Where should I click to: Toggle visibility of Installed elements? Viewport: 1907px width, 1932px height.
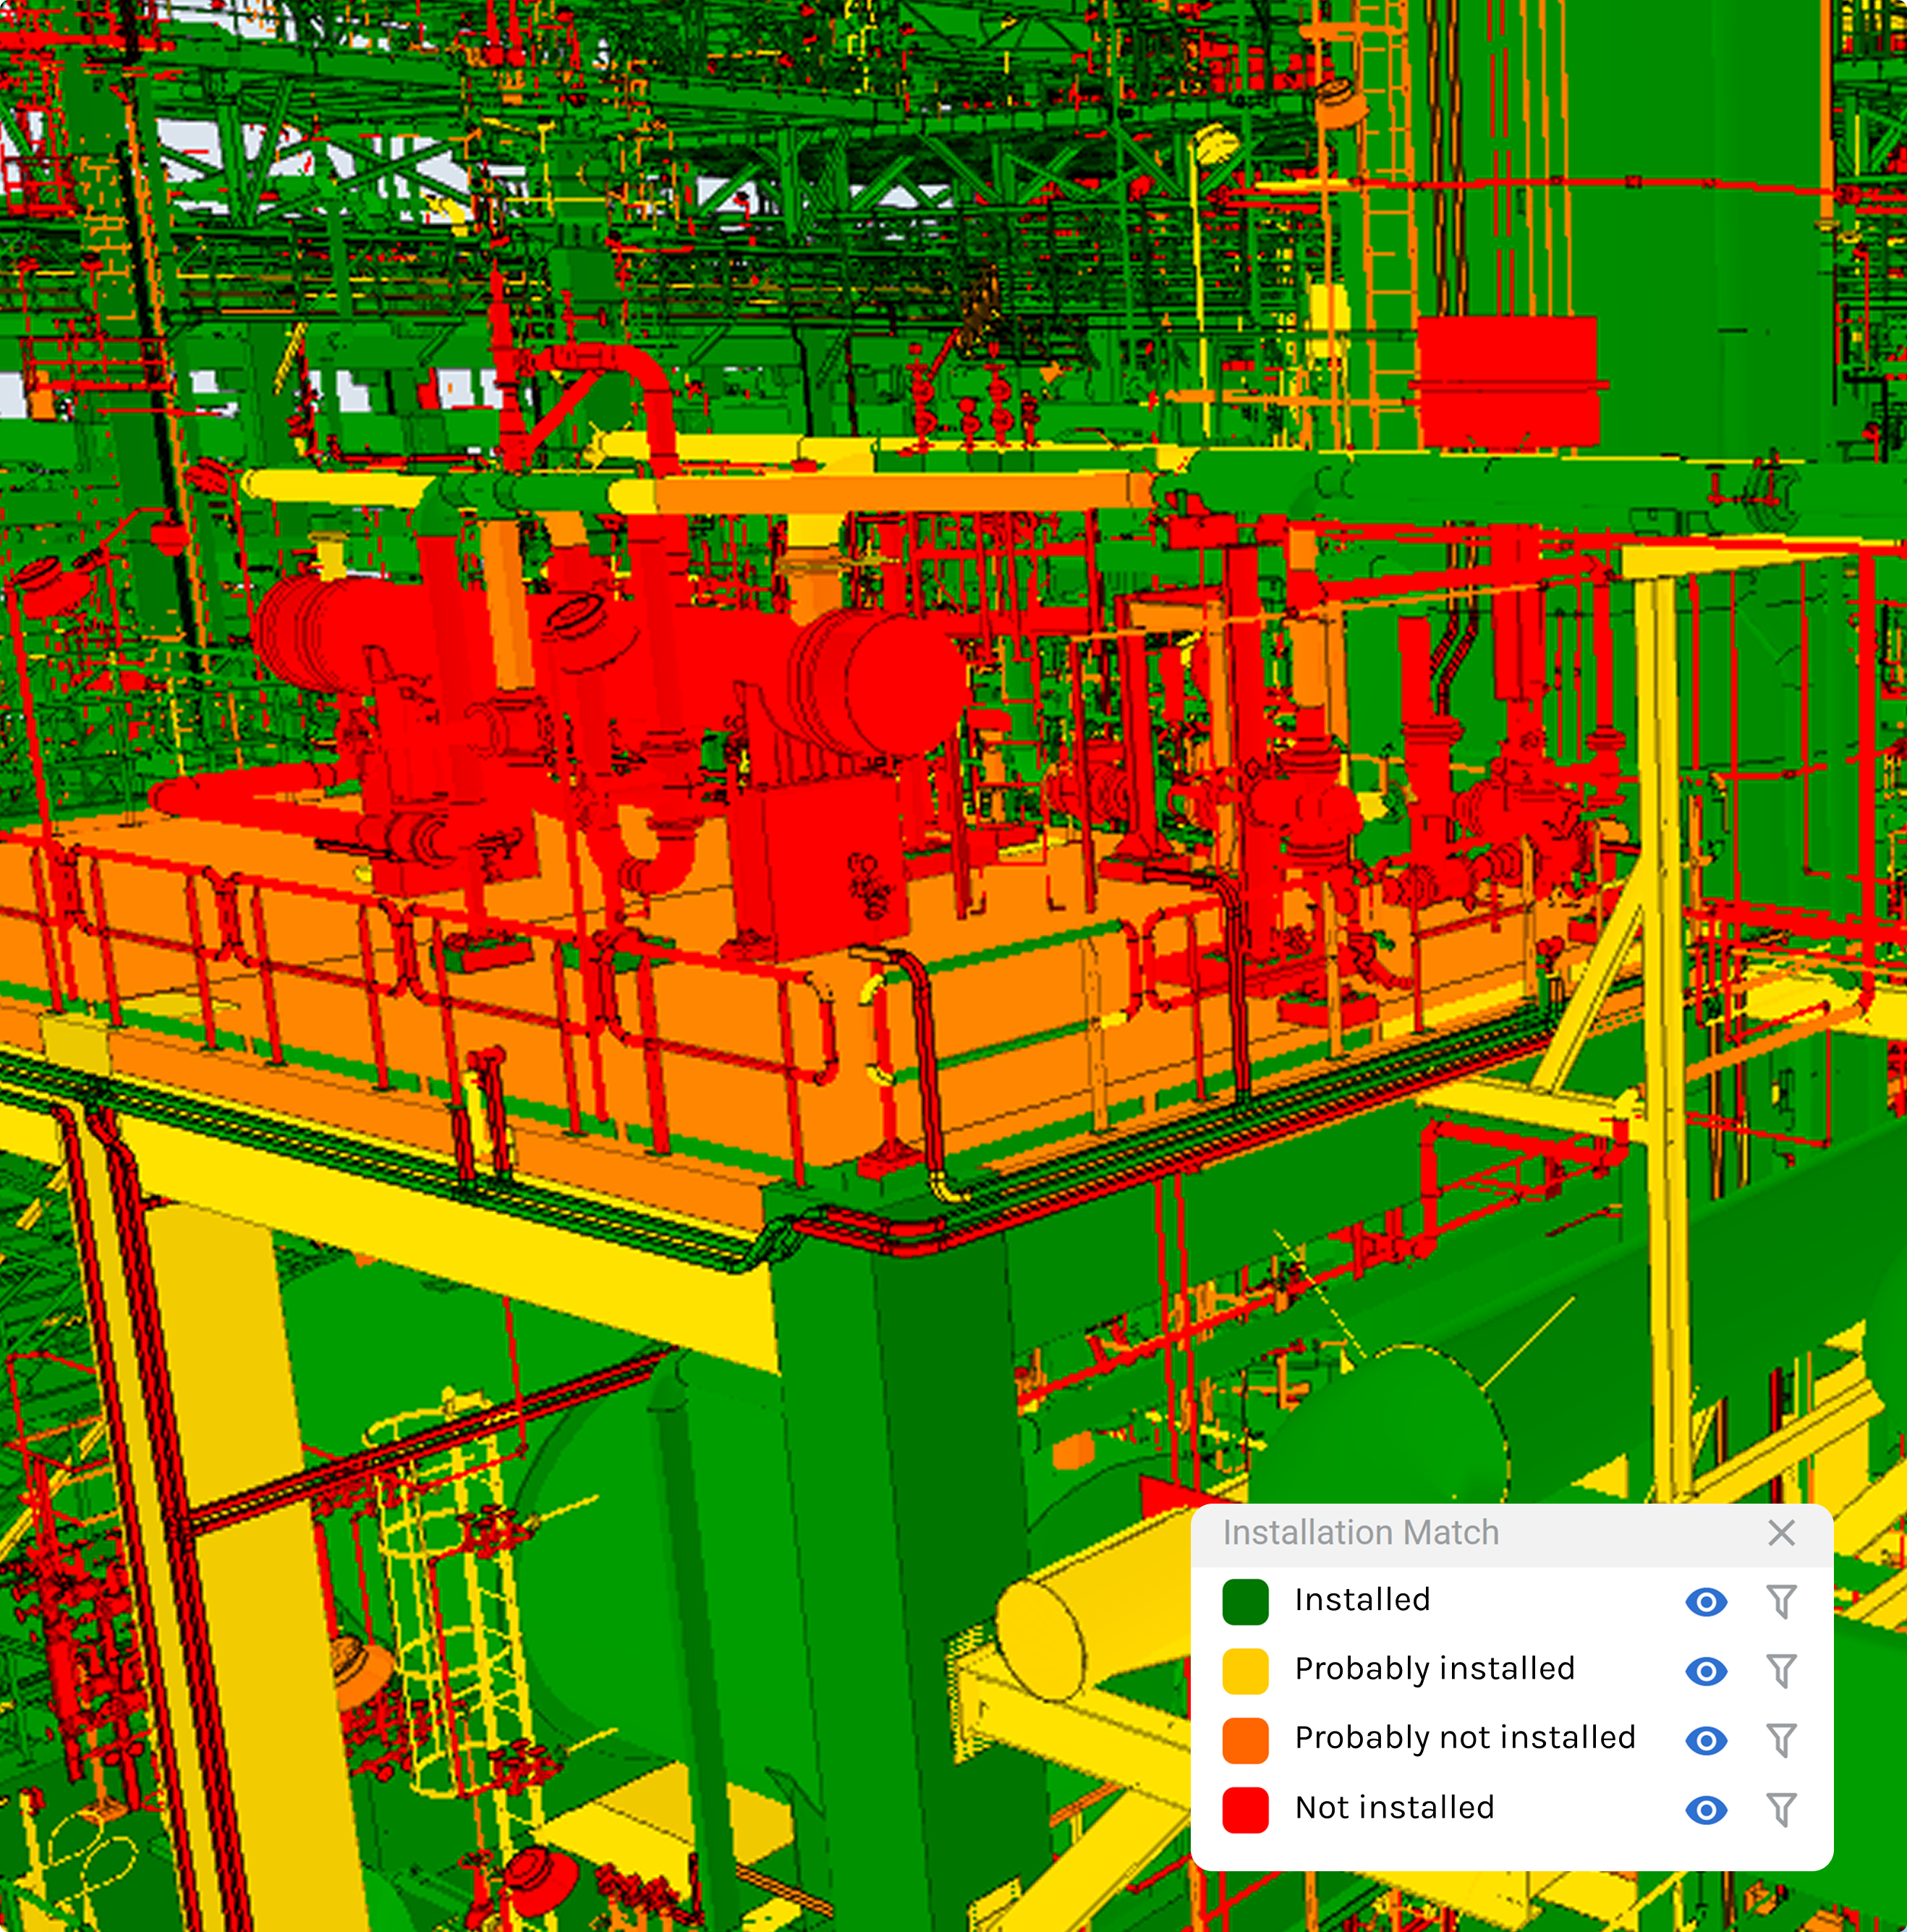pyautogui.click(x=1706, y=1602)
